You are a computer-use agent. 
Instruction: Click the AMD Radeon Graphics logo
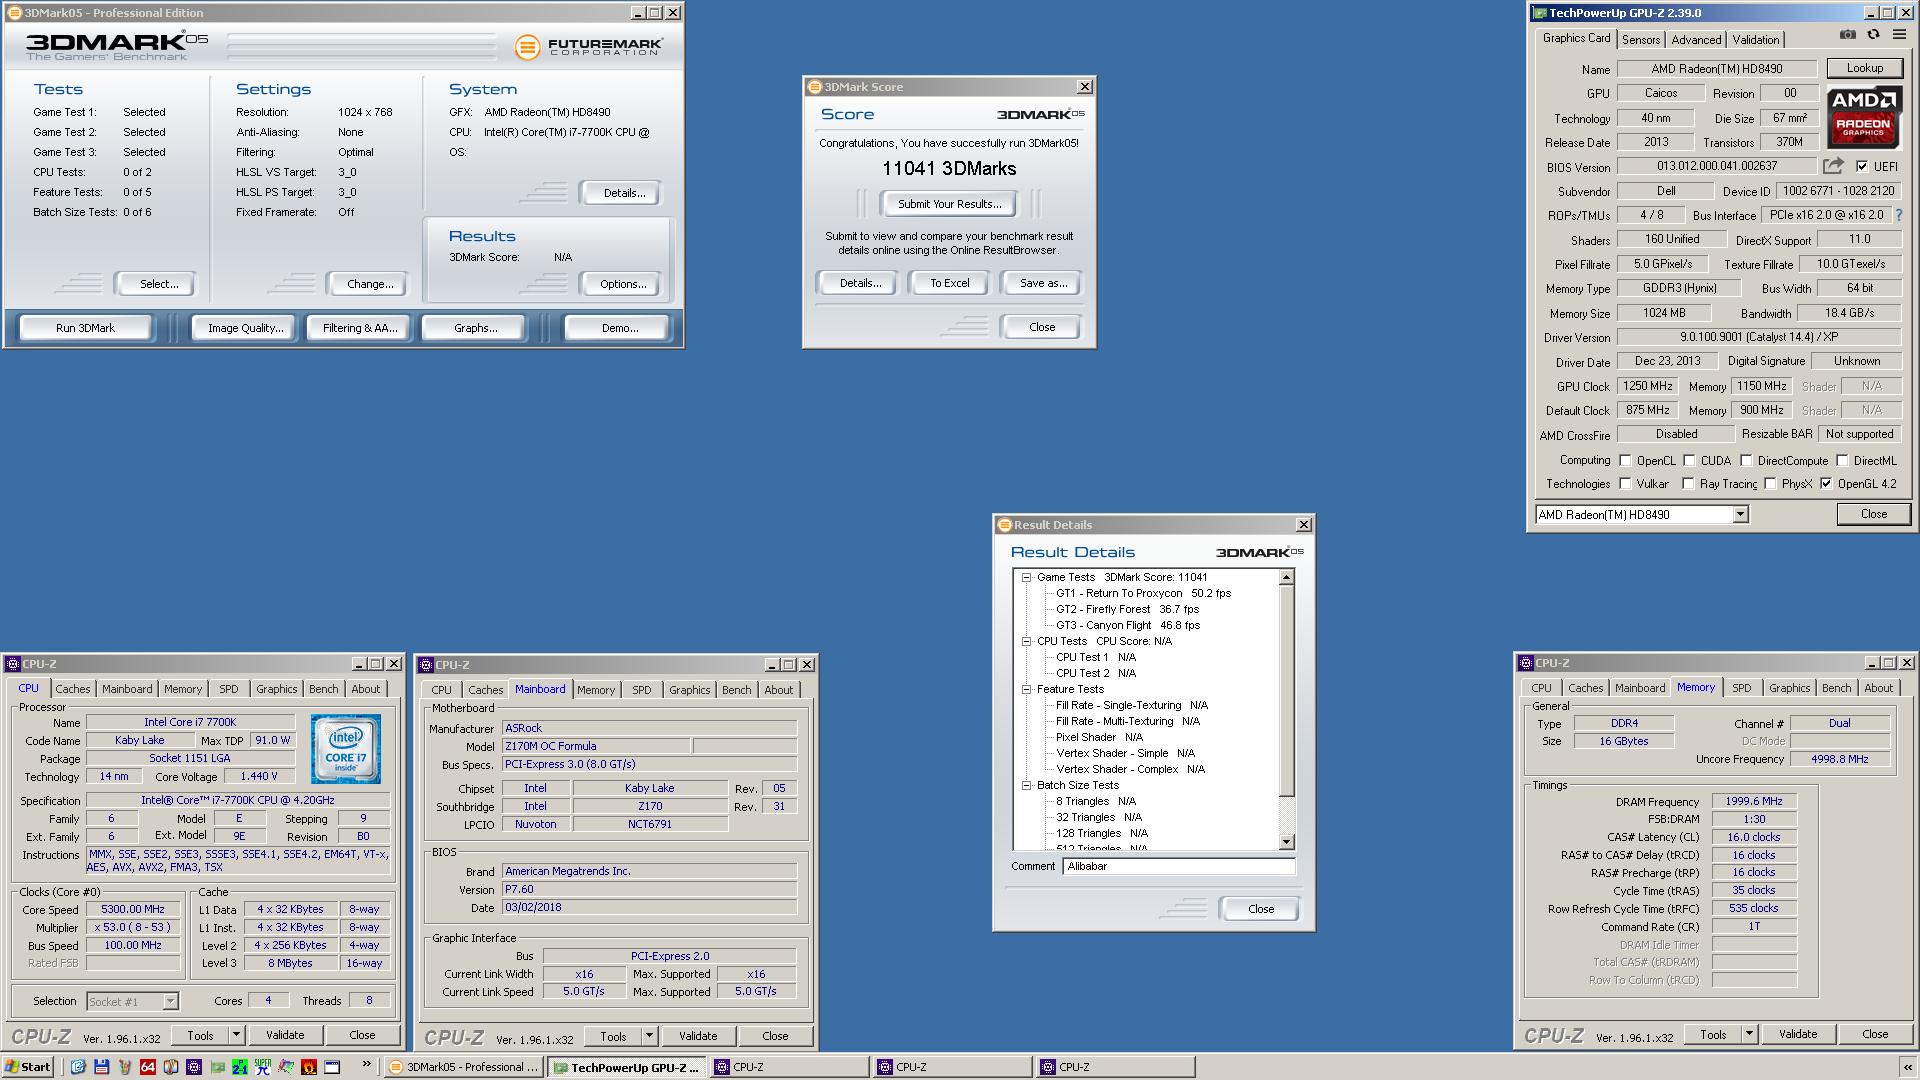click(1864, 119)
